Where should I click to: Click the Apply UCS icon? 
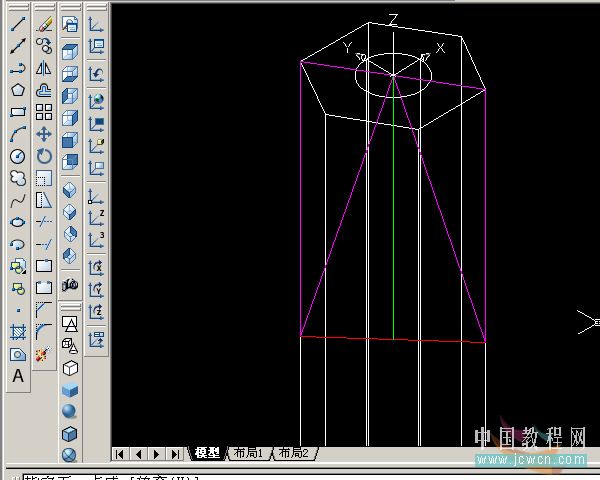click(96, 340)
